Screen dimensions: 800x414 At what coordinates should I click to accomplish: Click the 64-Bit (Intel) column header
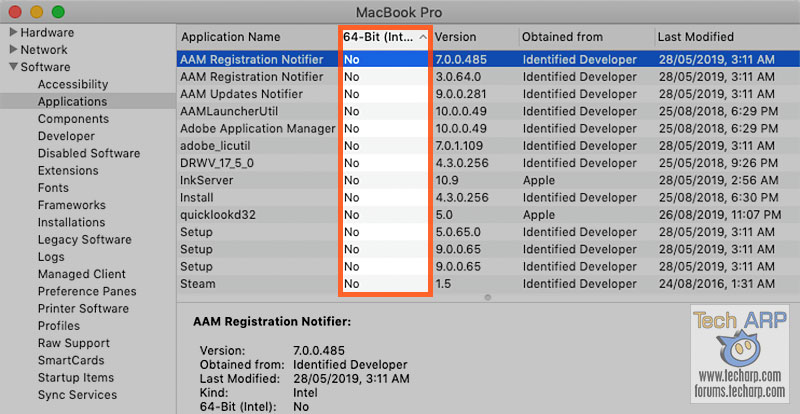[385, 37]
